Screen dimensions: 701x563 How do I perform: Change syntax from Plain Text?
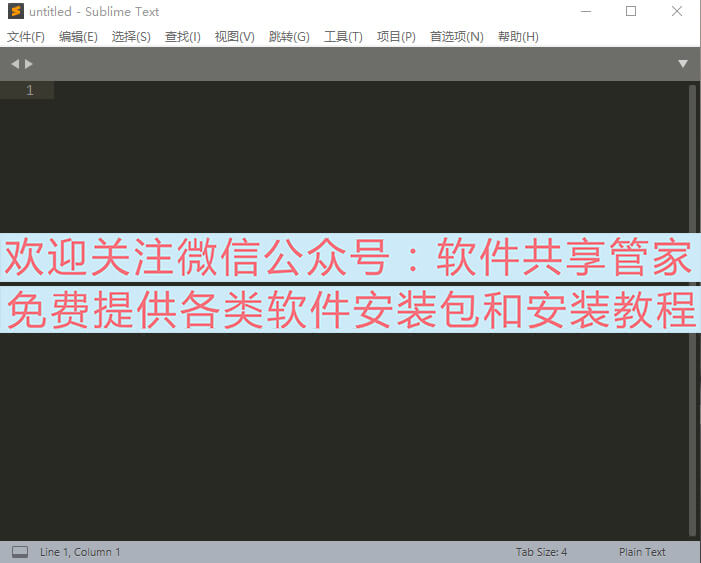click(642, 552)
